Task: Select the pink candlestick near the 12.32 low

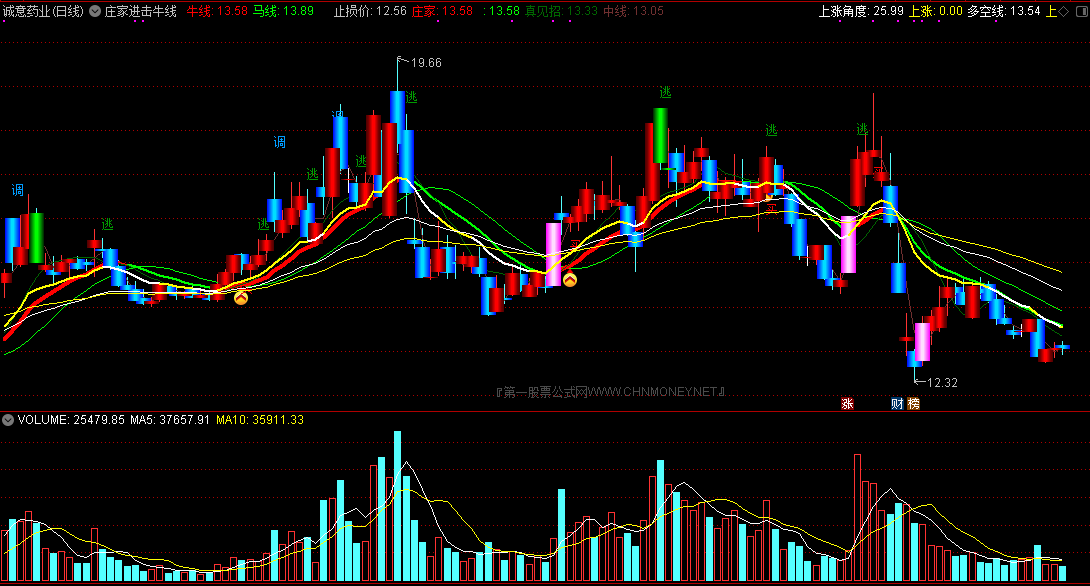Action: pos(922,342)
